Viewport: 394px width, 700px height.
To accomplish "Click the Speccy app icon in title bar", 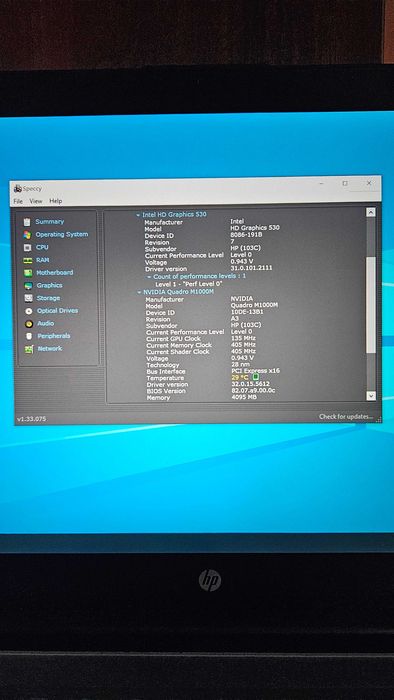I will (18, 188).
